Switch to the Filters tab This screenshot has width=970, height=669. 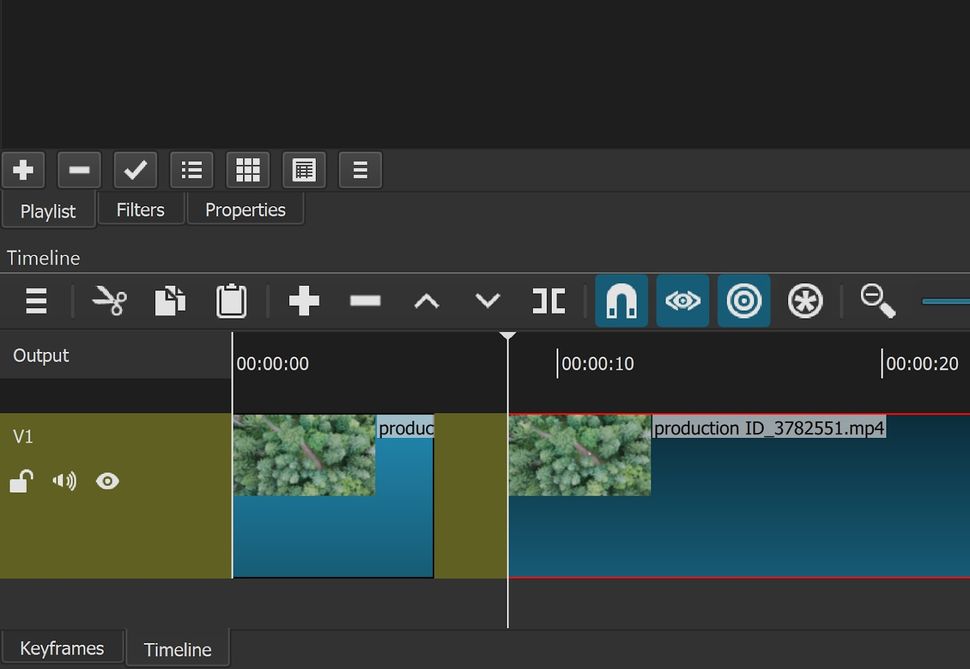click(x=140, y=209)
